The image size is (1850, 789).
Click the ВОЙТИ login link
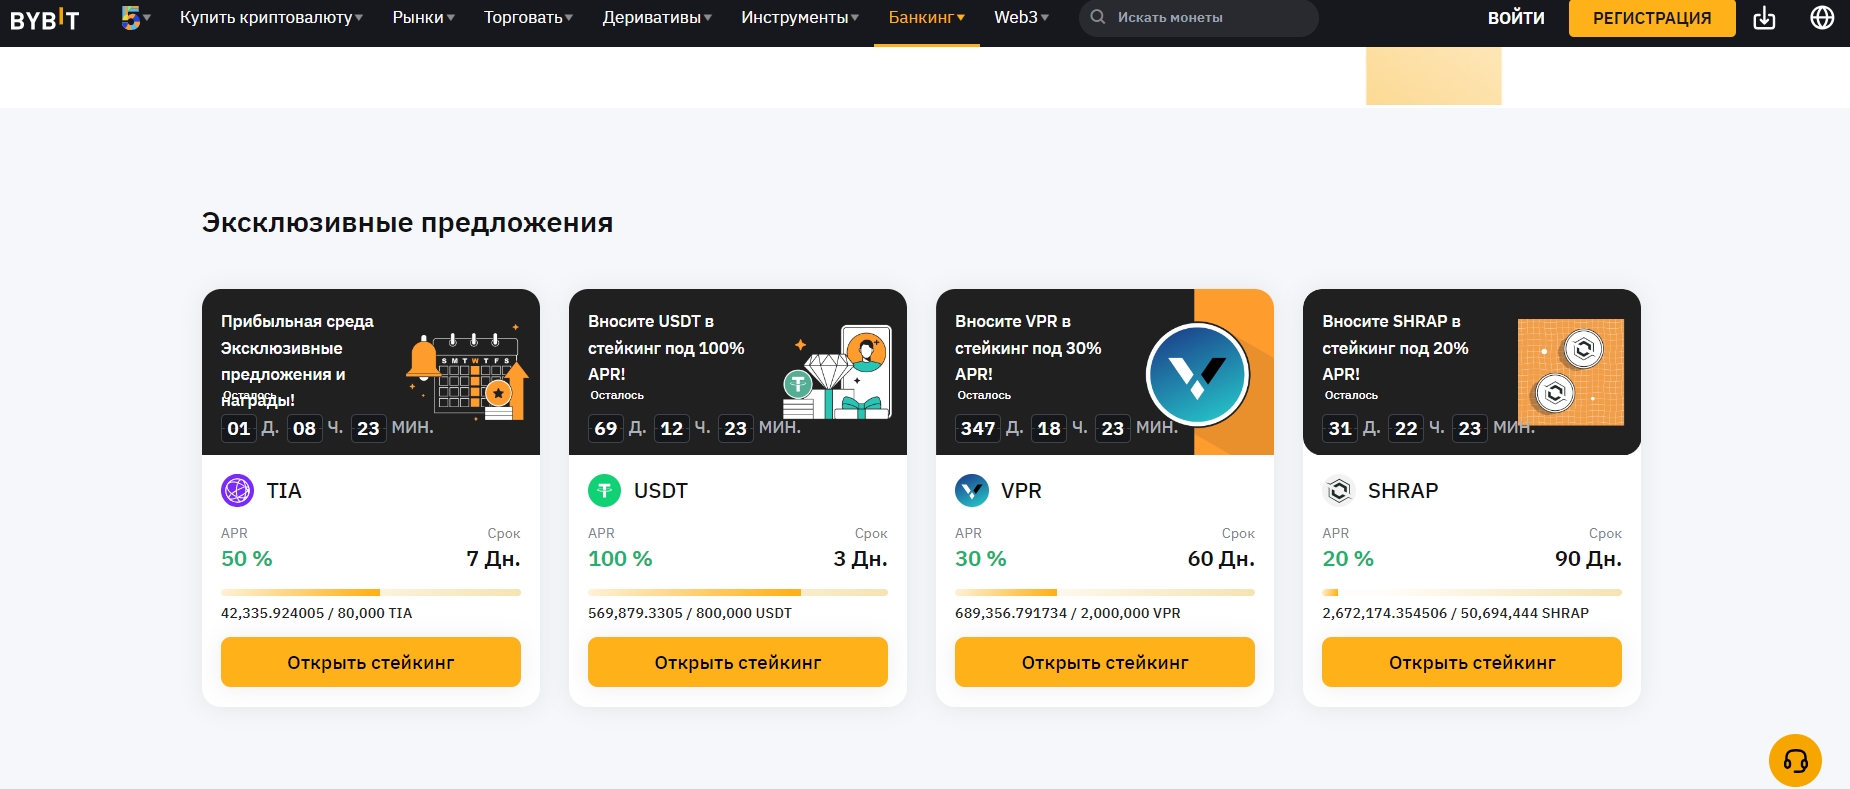tap(1516, 18)
